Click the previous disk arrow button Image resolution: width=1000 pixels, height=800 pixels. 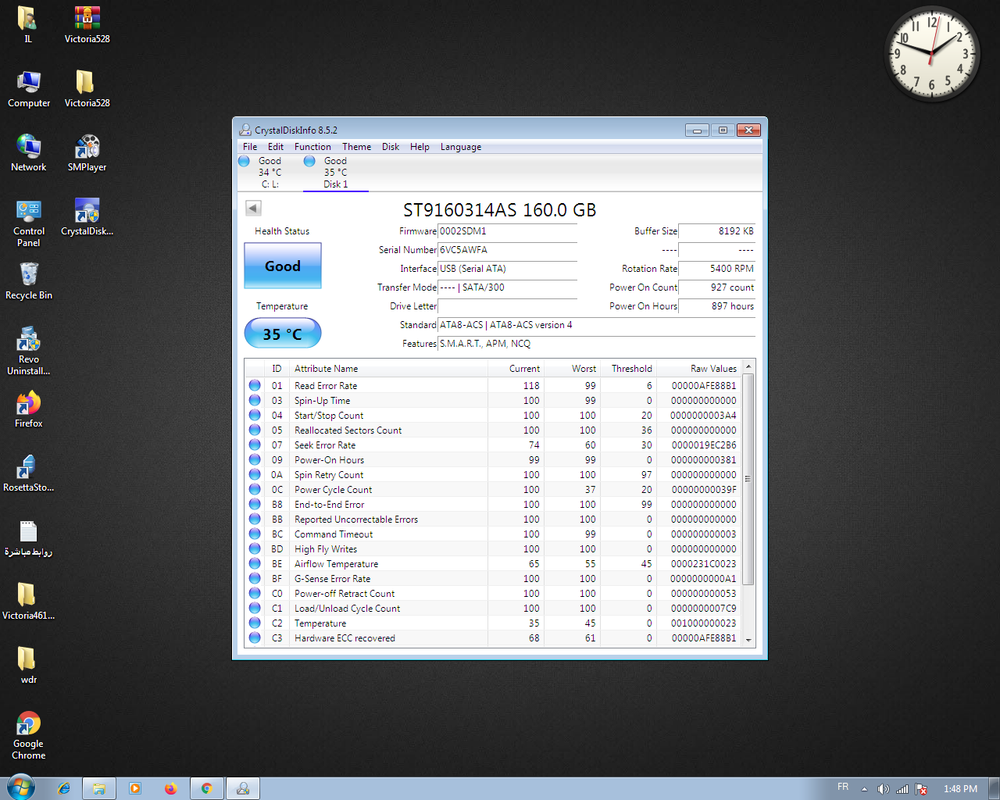253,208
